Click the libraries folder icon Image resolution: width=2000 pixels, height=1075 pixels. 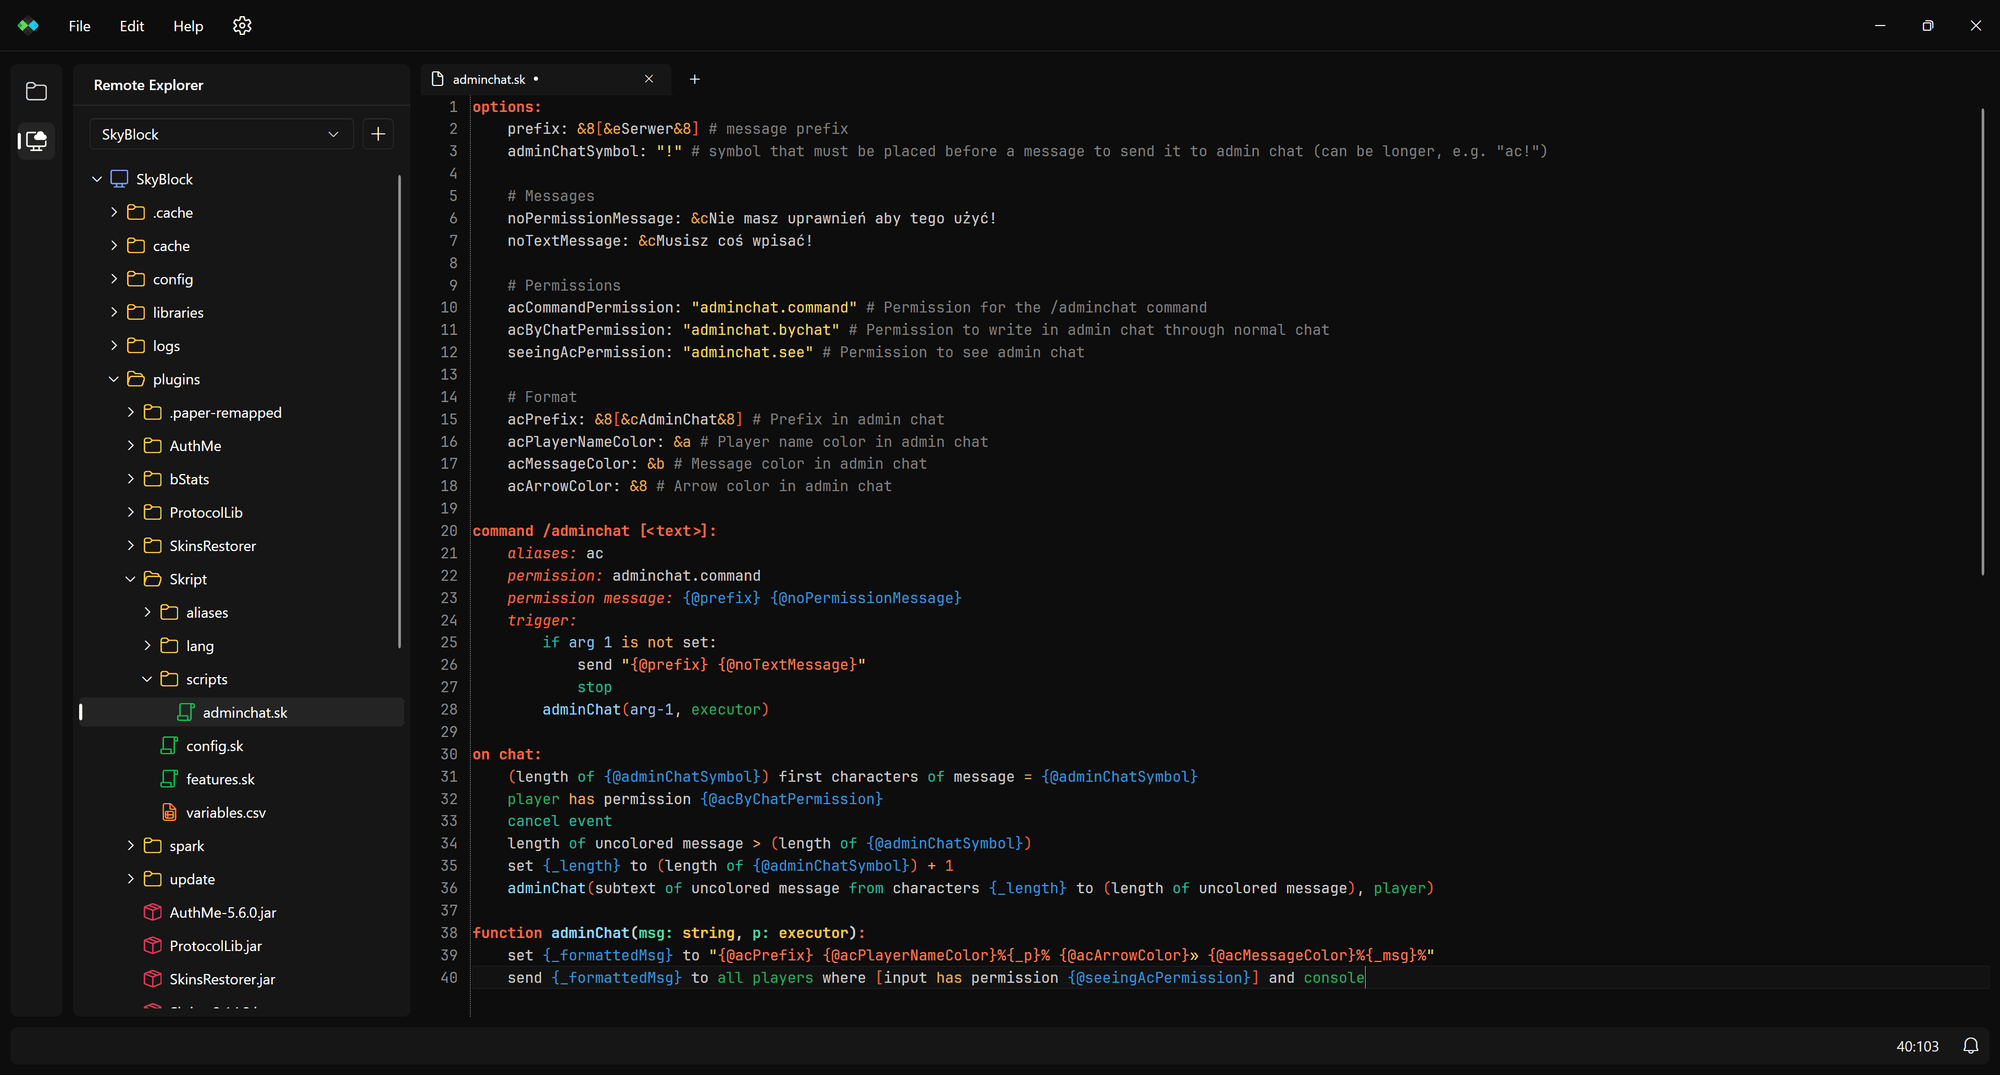point(136,312)
